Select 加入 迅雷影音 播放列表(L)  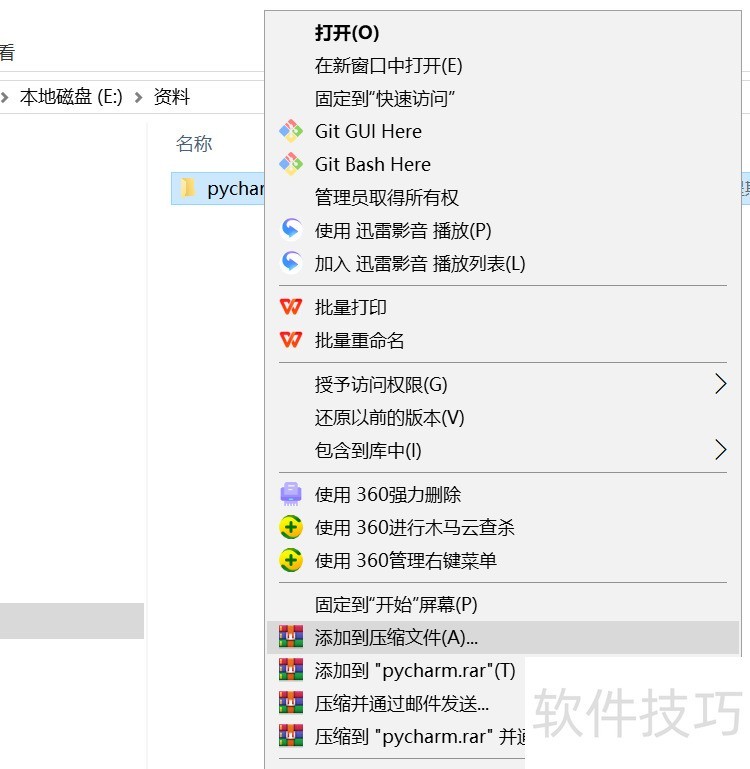(x=503, y=263)
